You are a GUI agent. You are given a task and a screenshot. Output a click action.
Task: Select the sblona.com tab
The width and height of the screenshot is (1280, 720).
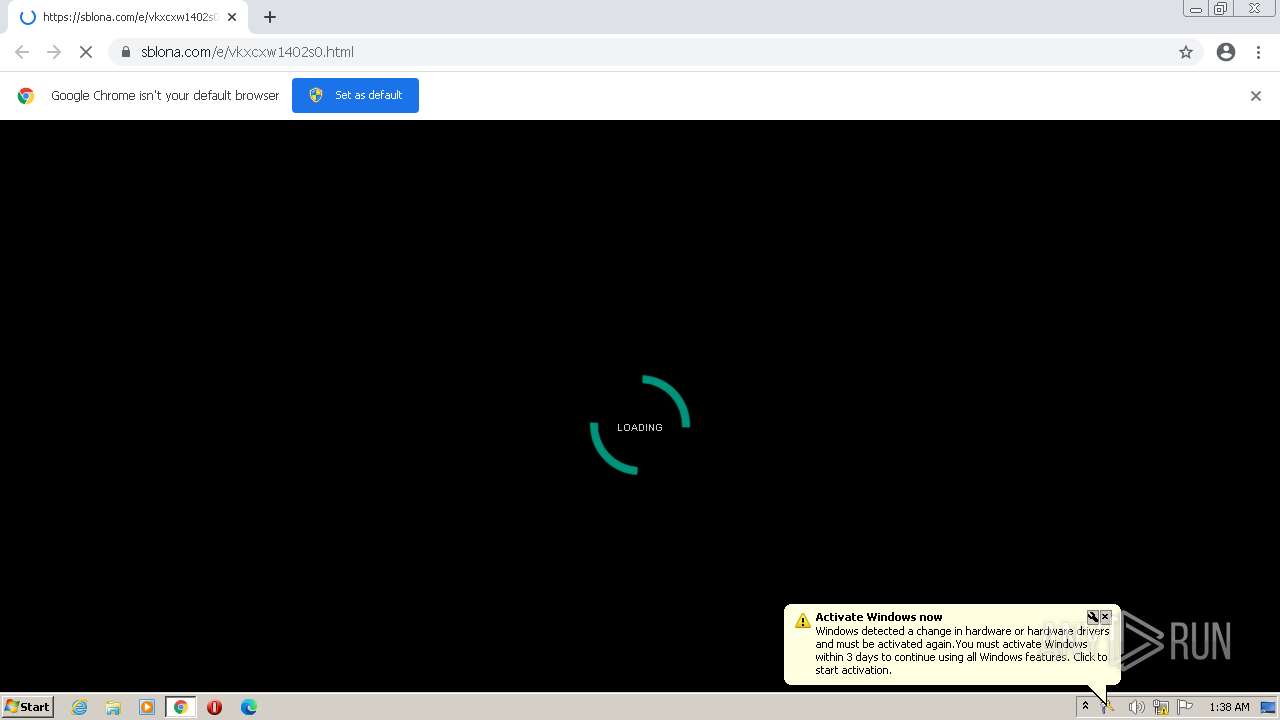(x=128, y=17)
